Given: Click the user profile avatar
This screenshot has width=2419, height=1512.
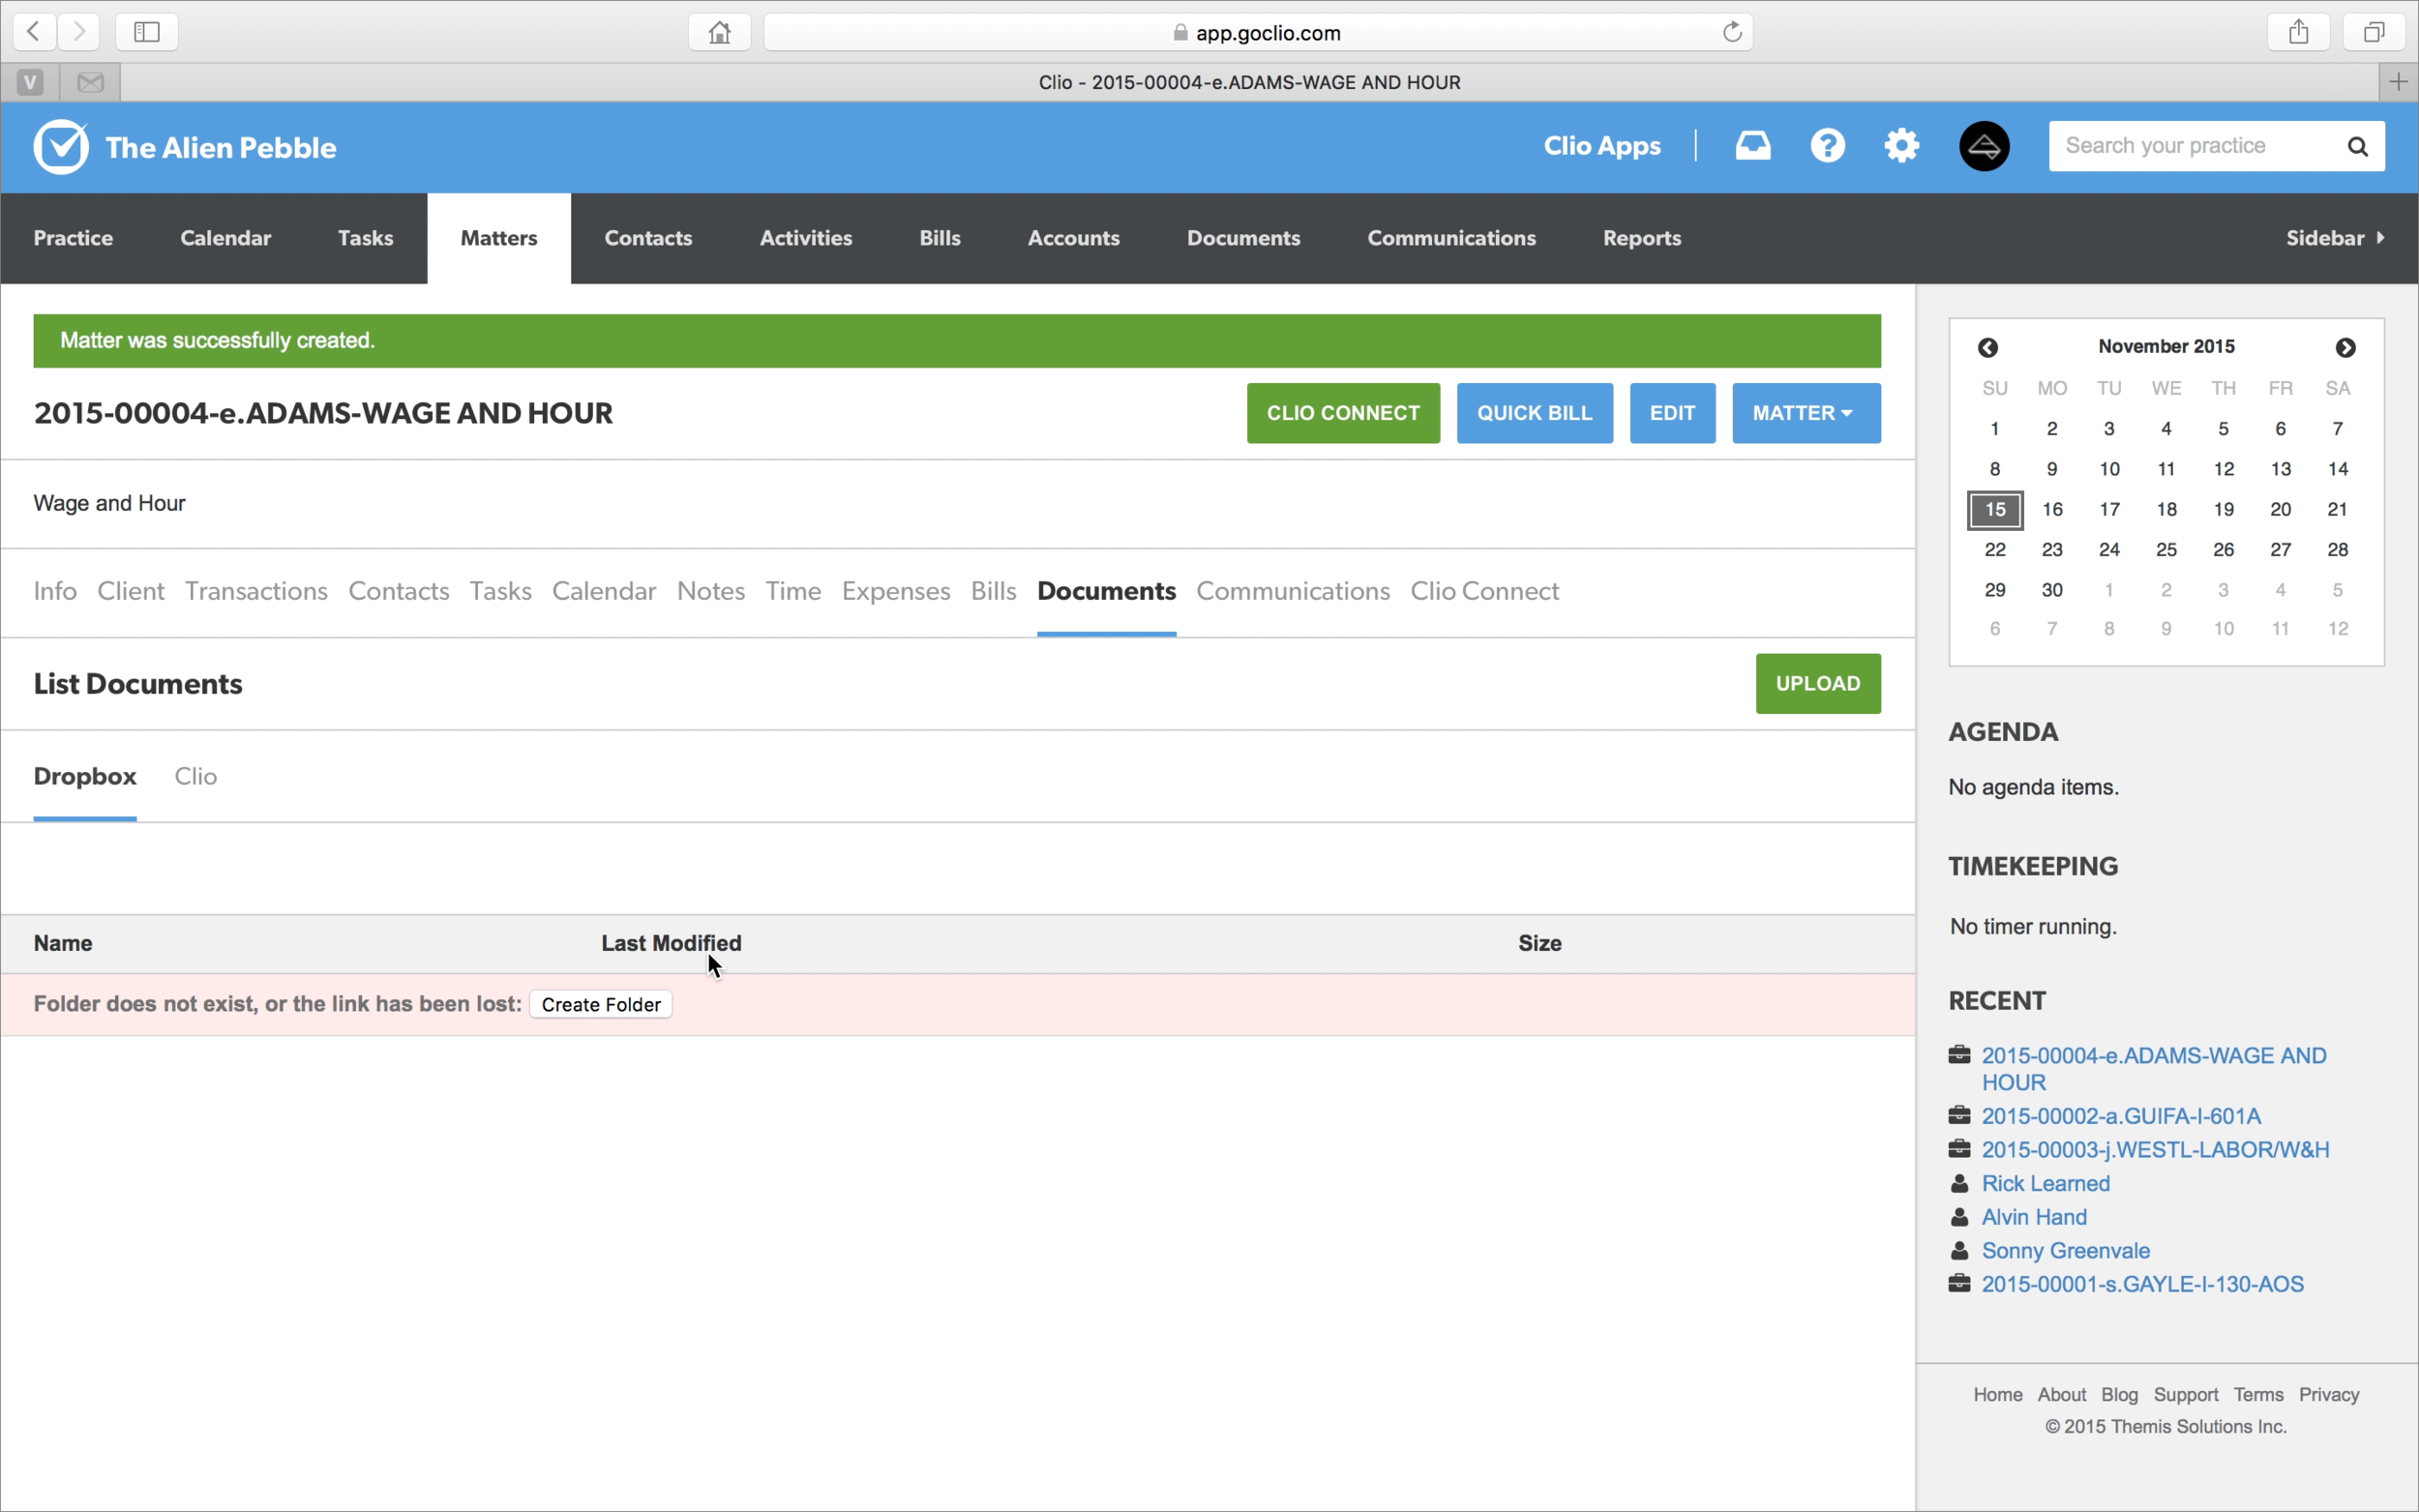Looking at the screenshot, I should (1984, 146).
